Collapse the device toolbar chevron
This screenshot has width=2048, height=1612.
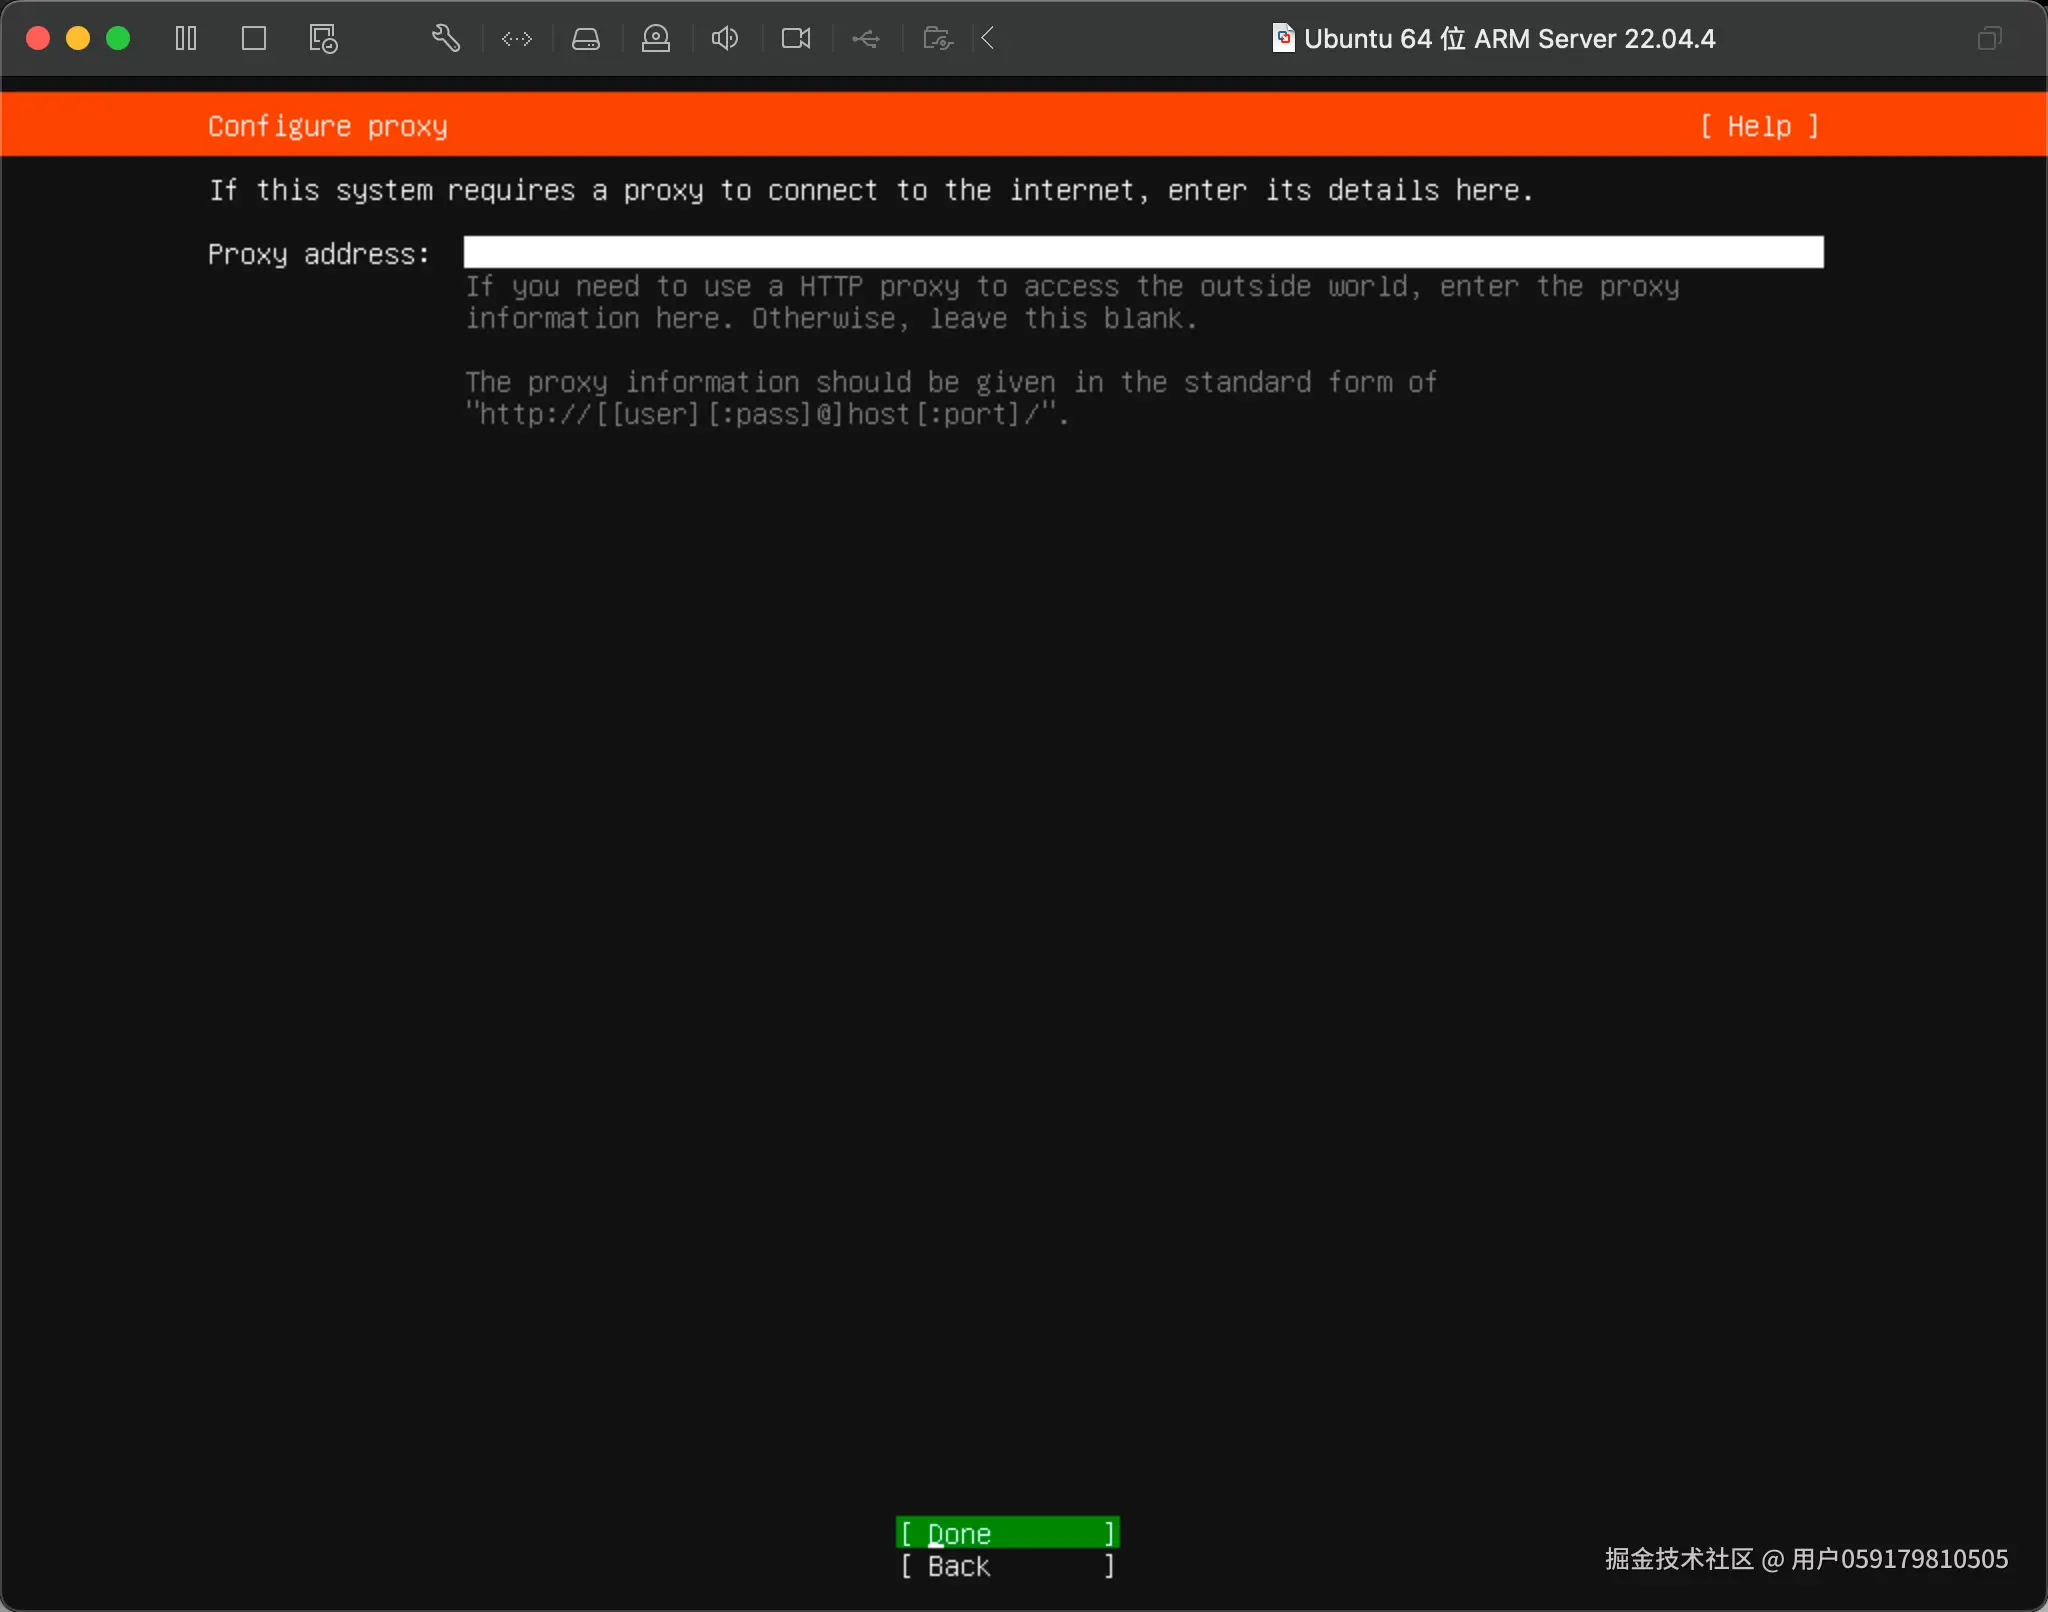pyautogui.click(x=988, y=39)
